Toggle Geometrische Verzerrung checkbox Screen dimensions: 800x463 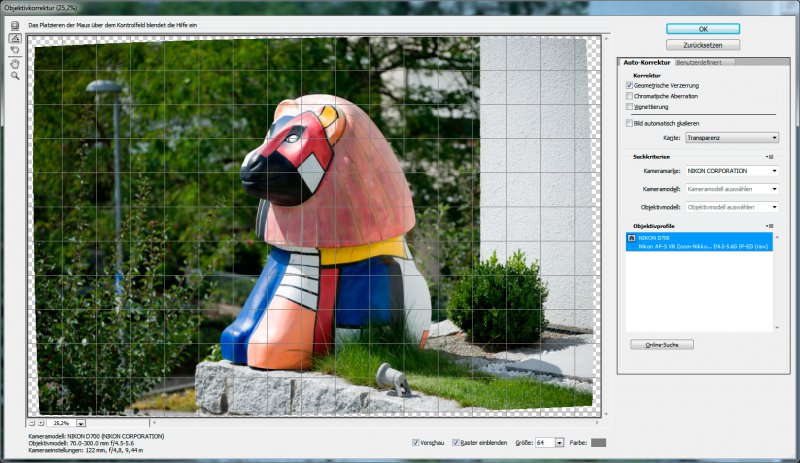click(x=629, y=85)
